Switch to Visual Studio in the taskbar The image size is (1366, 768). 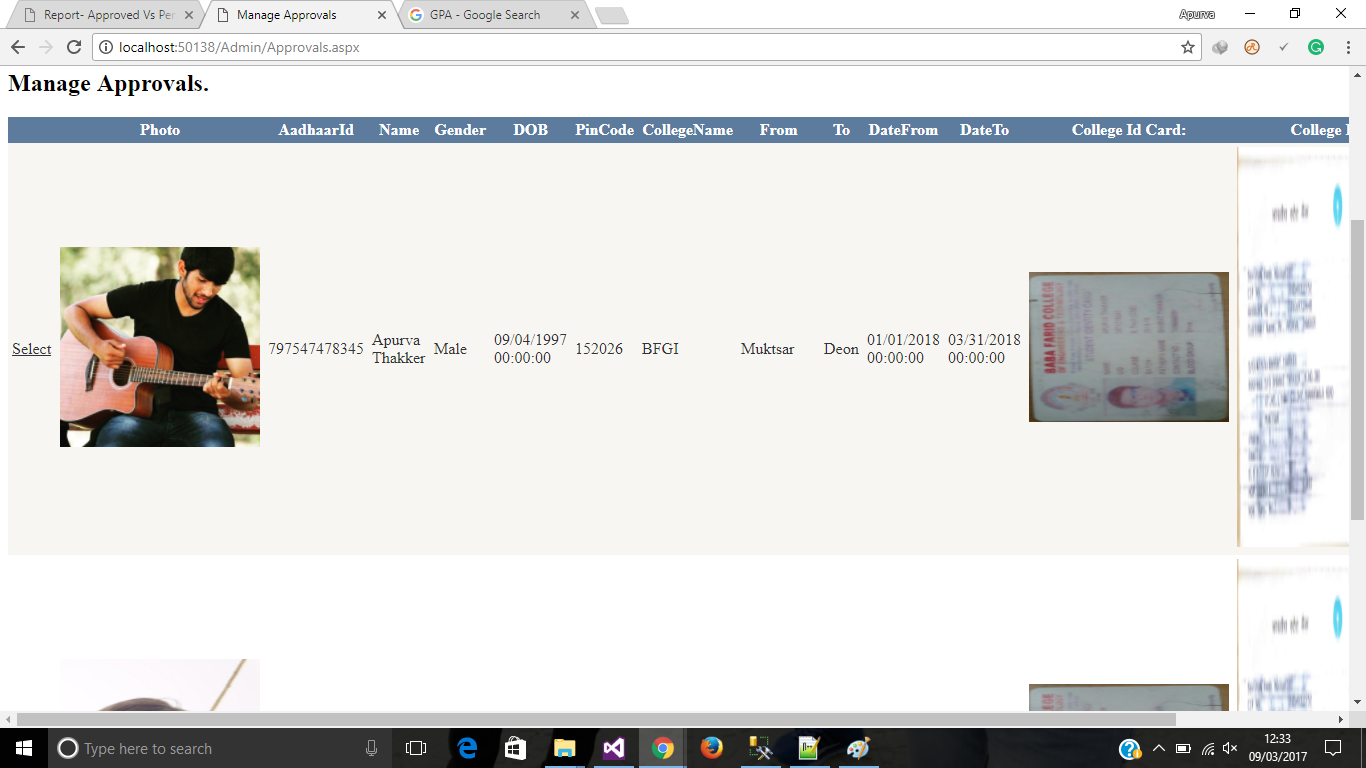coord(614,748)
